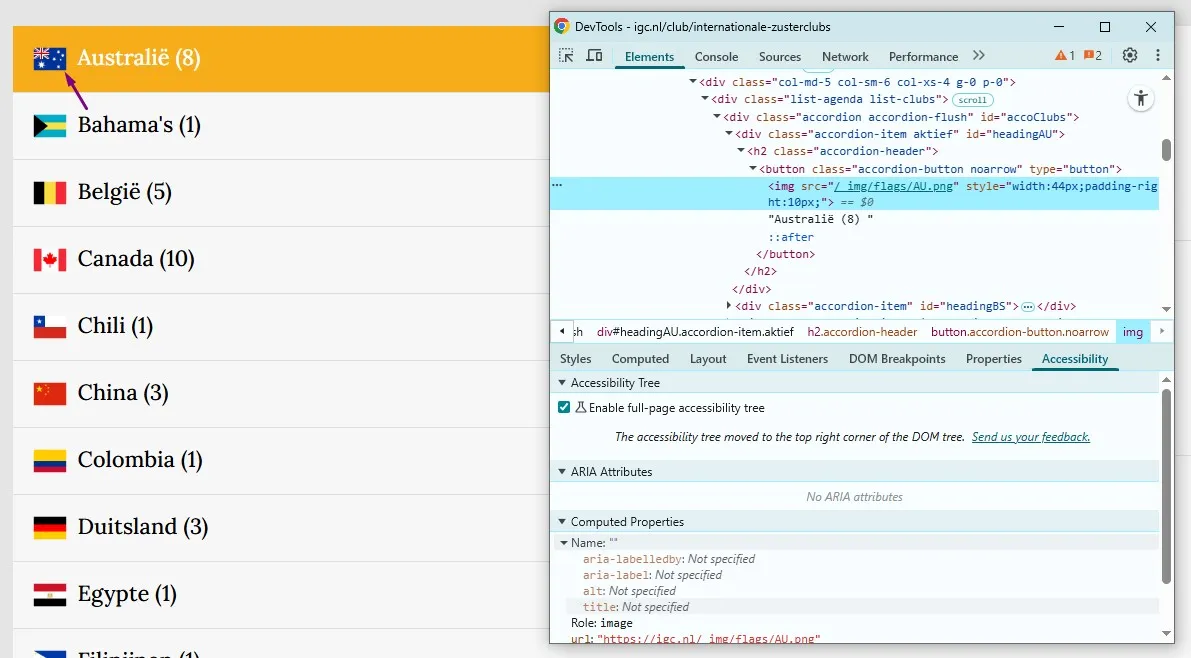The width and height of the screenshot is (1191, 658).
Task: Follow the Send us your feedback link
Action: pos(1031,437)
